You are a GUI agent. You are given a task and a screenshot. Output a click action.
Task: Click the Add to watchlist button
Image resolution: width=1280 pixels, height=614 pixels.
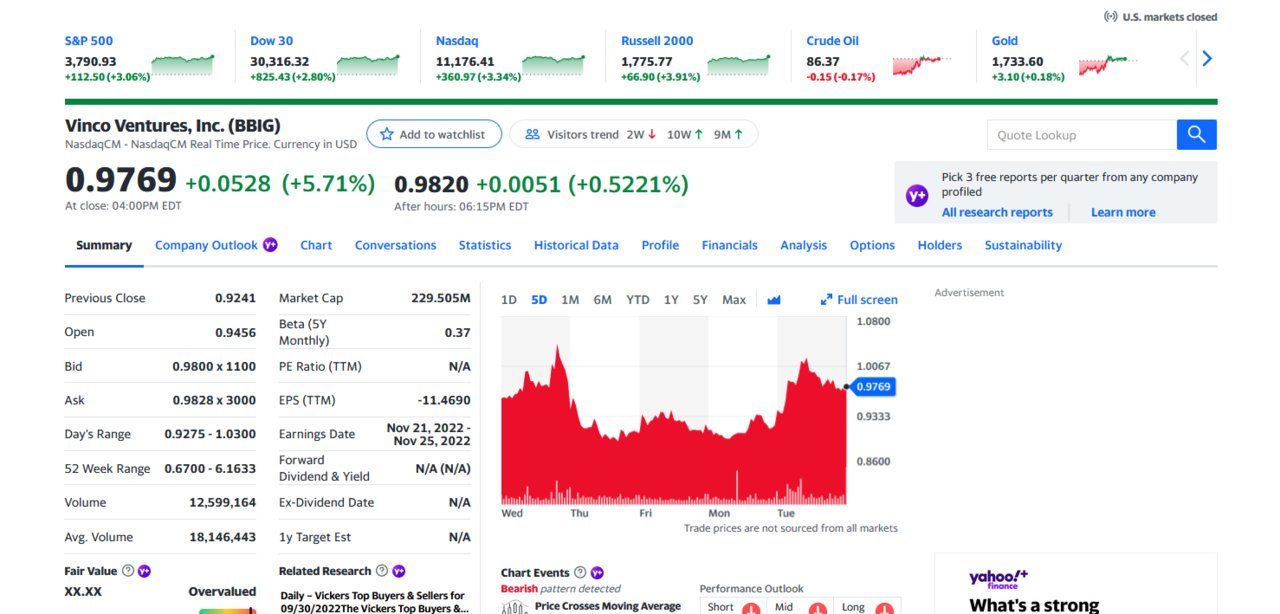434,134
